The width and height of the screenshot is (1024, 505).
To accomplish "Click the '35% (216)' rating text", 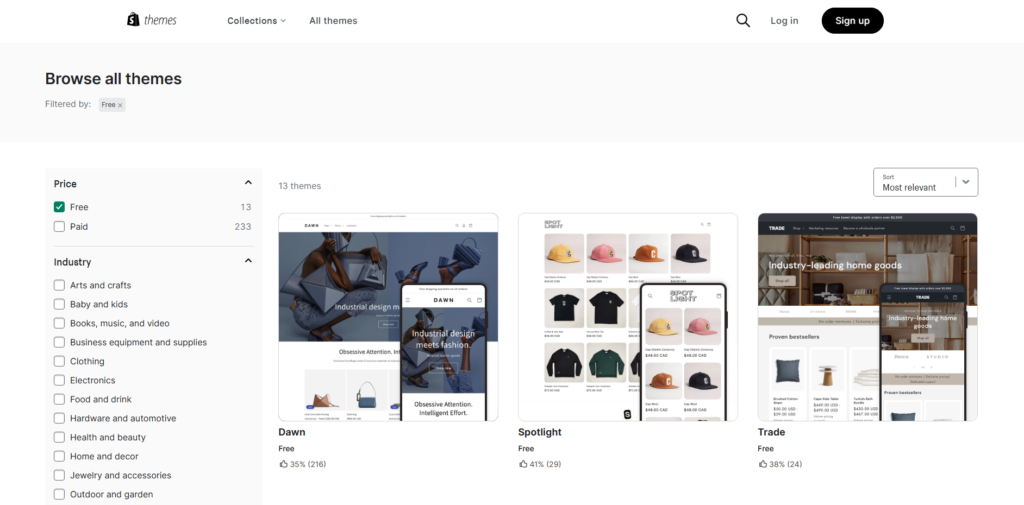I will (x=308, y=464).
